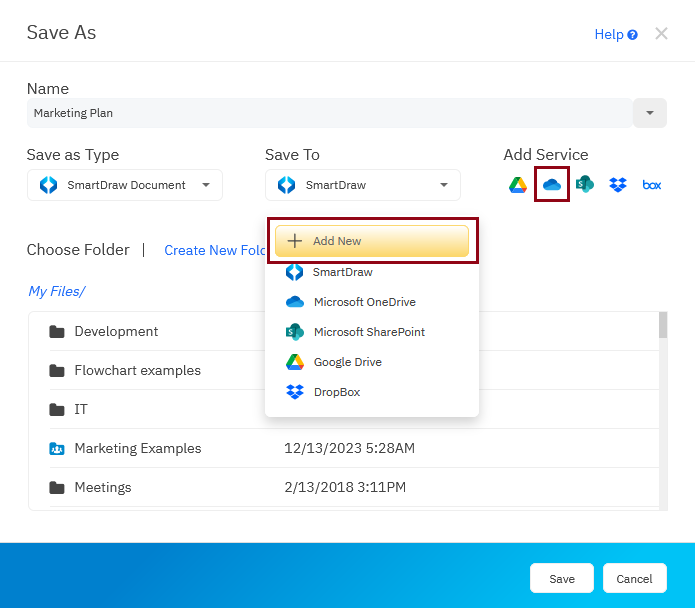
Task: Click the OneDrive cloud icon under Add Service
Action: [551, 185]
